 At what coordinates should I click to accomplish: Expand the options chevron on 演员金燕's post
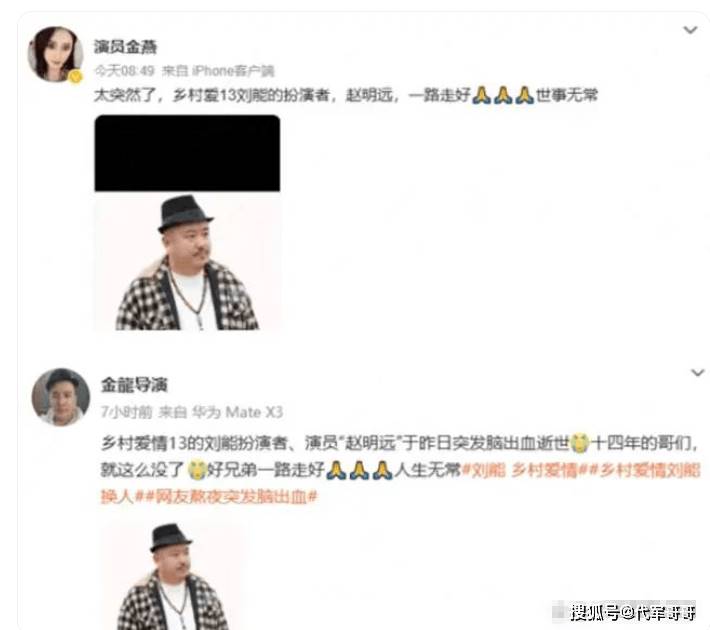pyautogui.click(x=690, y=30)
